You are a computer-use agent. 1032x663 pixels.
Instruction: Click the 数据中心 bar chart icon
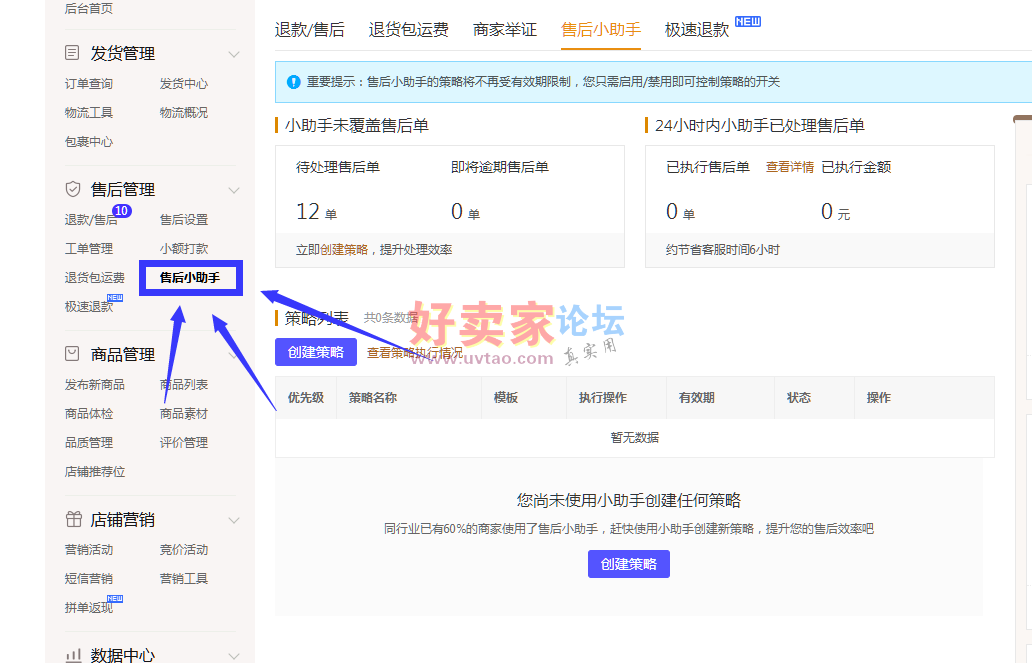pos(72,655)
